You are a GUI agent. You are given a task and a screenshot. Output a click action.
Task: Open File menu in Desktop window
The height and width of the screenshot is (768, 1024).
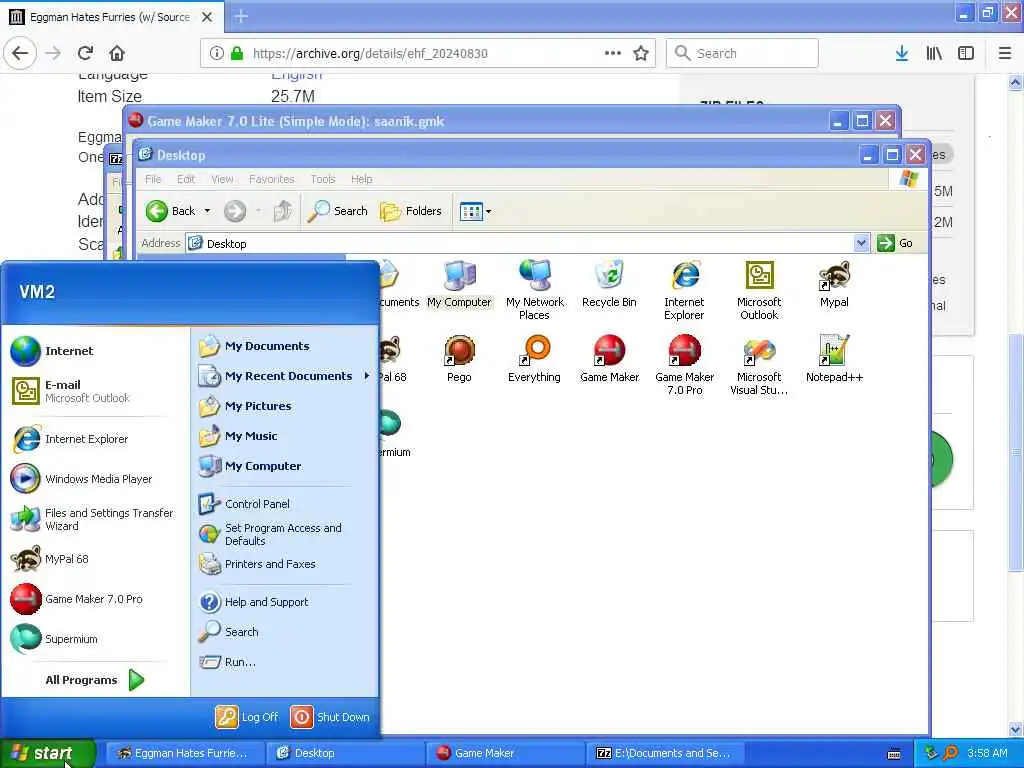(x=153, y=179)
